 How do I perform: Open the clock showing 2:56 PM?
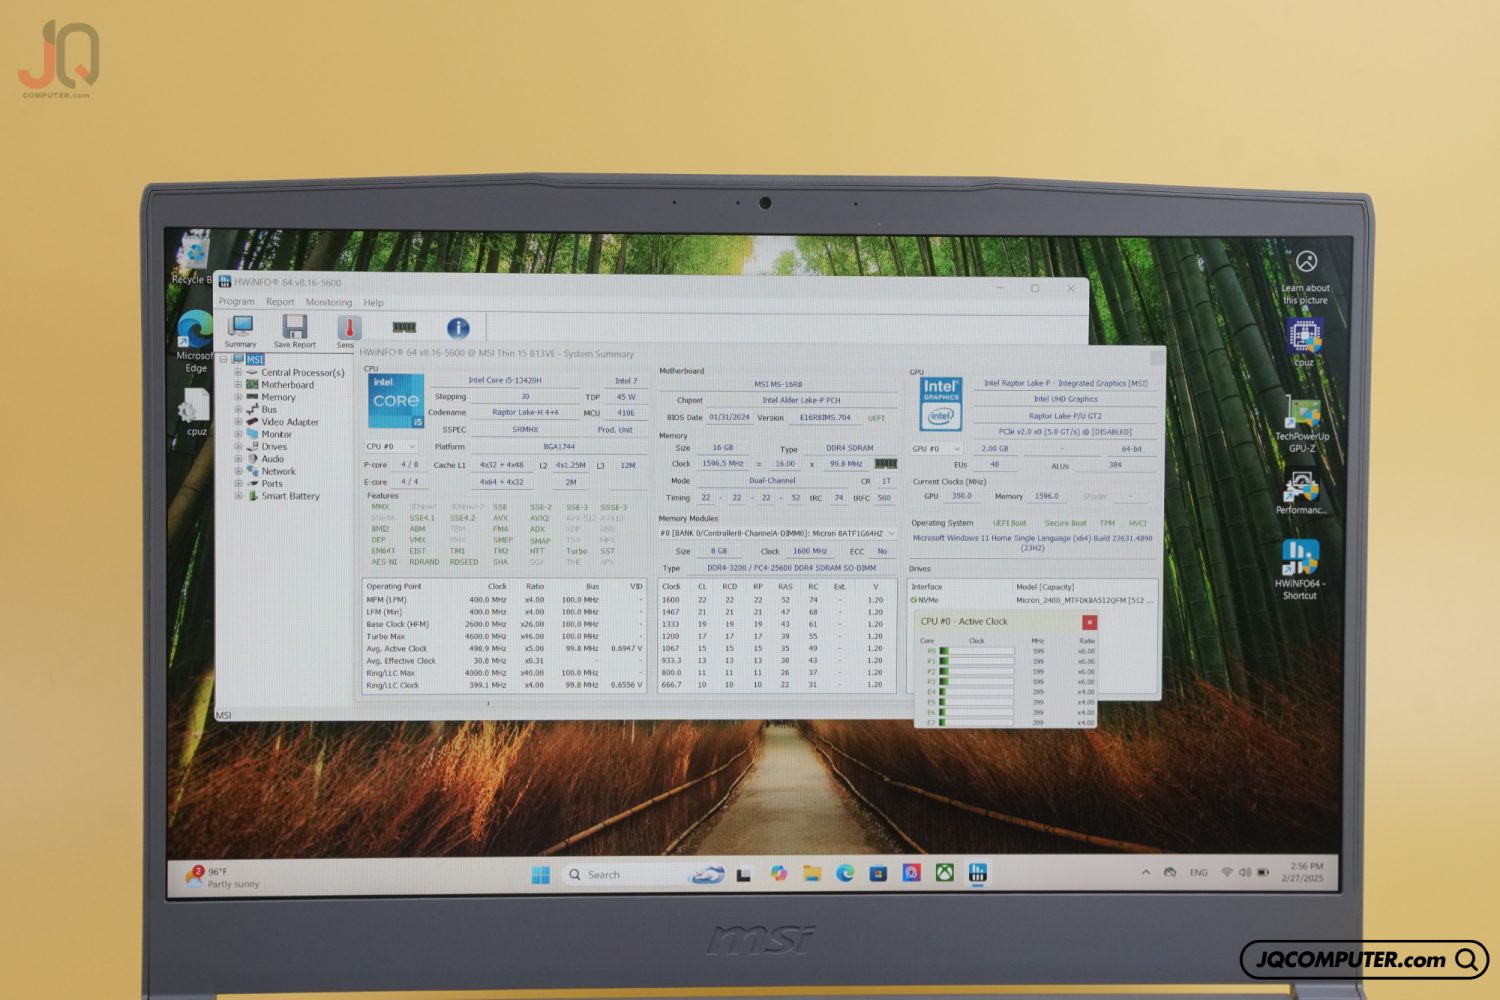click(1305, 872)
